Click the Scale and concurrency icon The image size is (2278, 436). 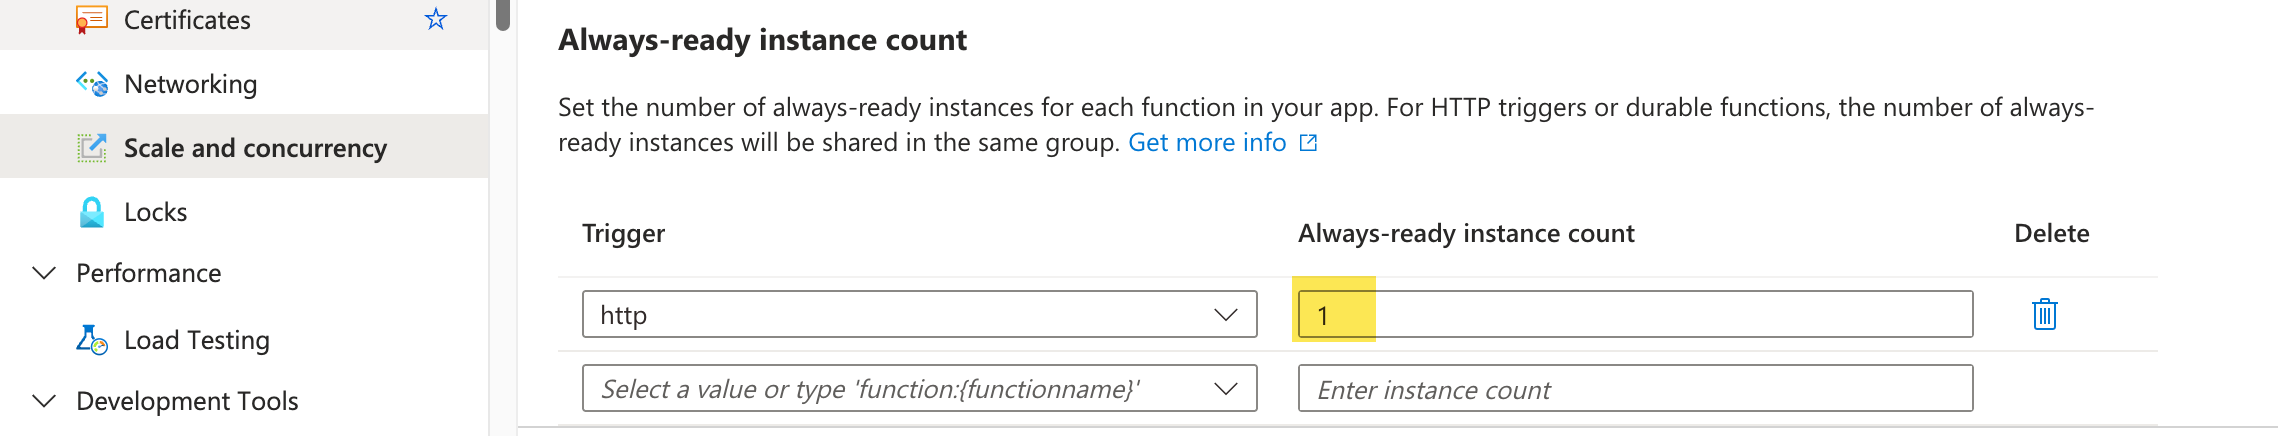tap(92, 148)
